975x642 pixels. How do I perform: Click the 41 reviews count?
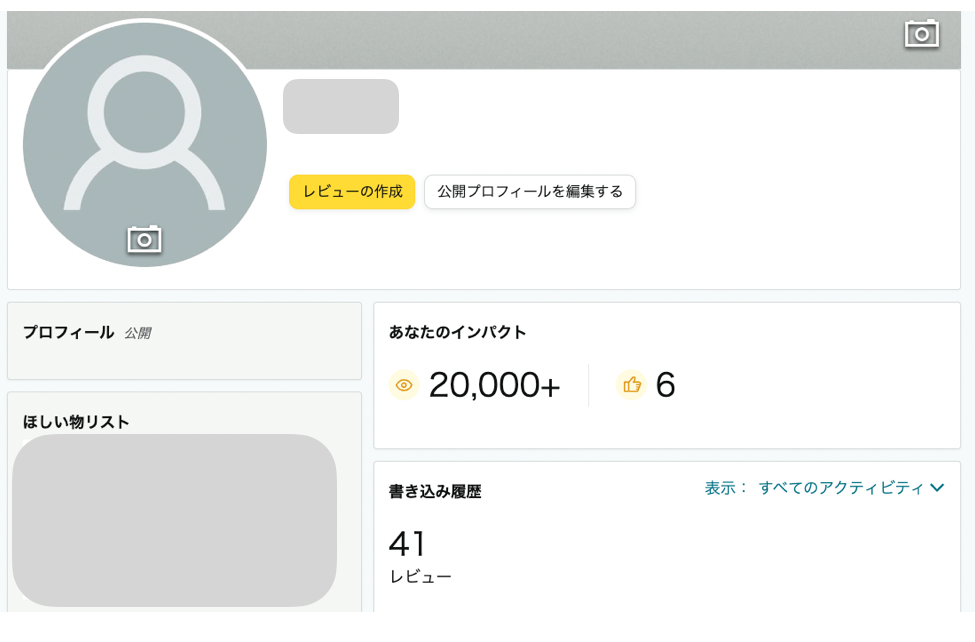(407, 544)
